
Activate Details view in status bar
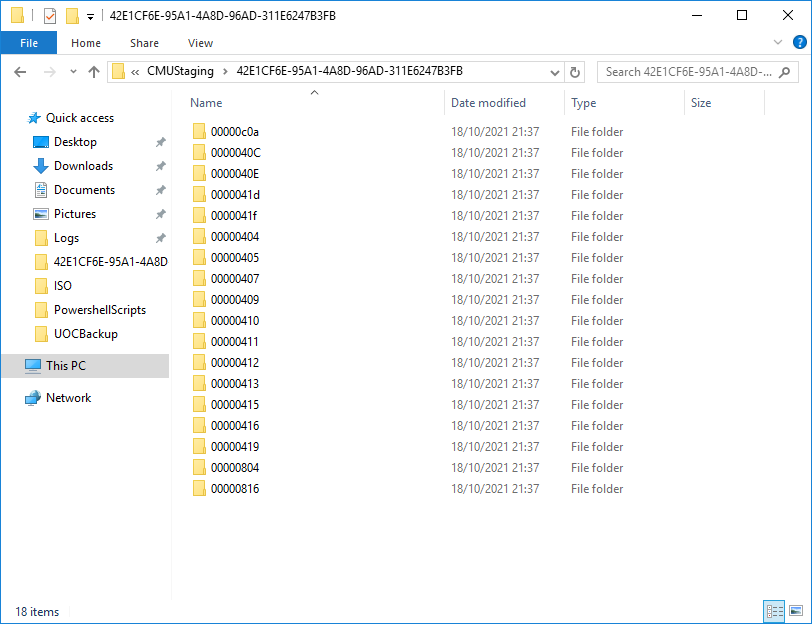[774, 611]
